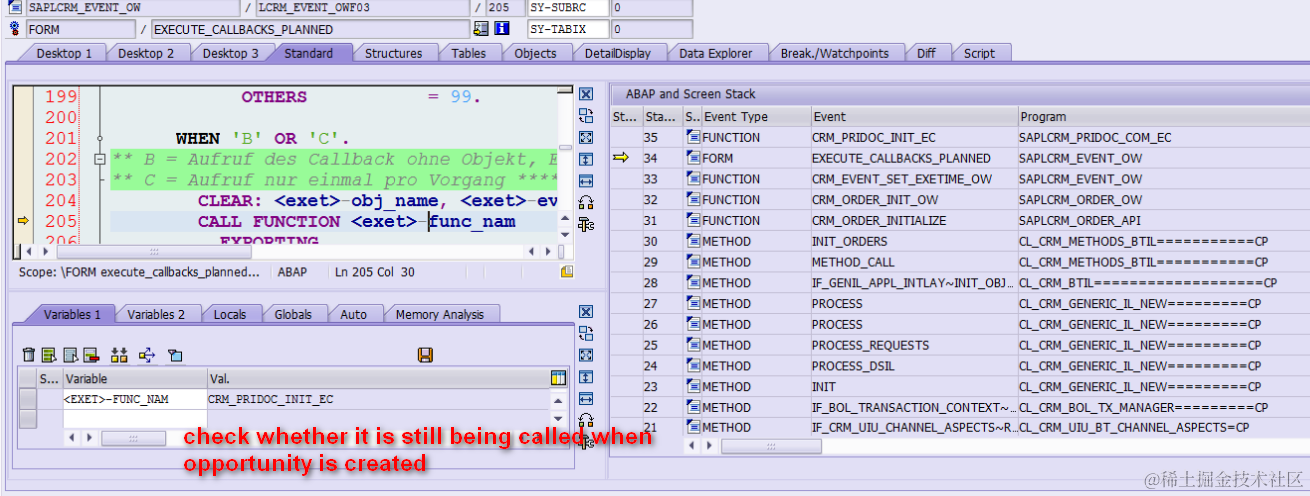Open the Desktop 3 tab
The image size is (1310, 496).
click(x=230, y=53)
